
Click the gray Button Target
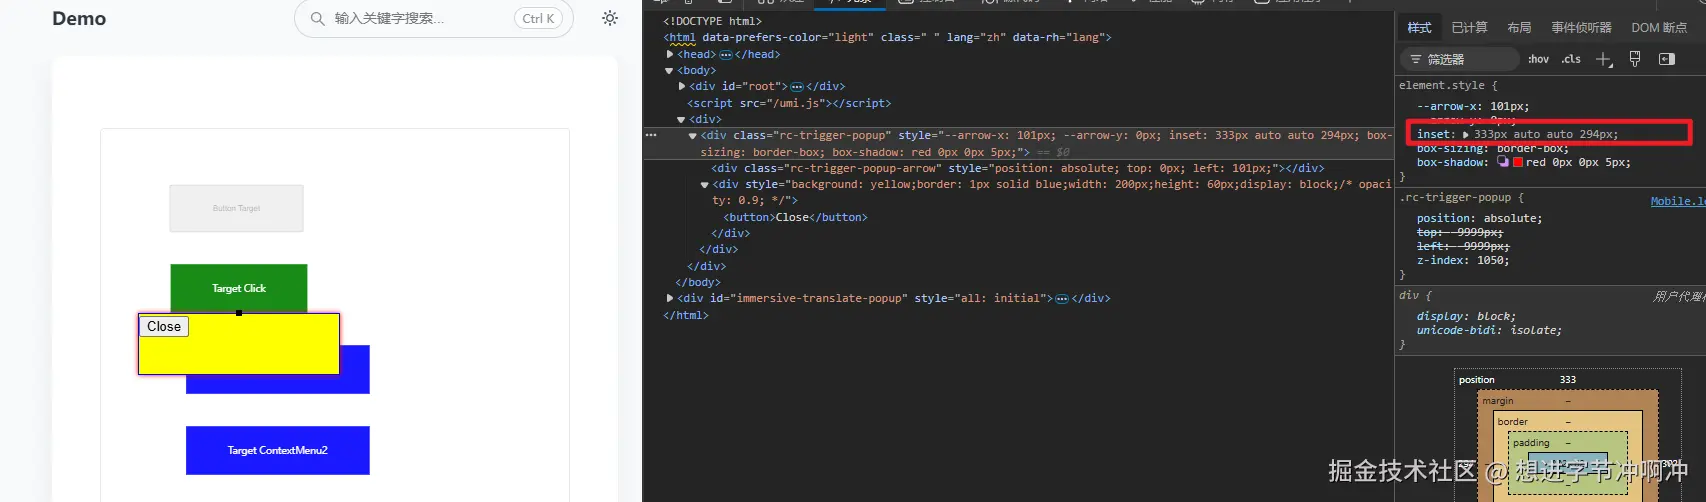tap(236, 208)
